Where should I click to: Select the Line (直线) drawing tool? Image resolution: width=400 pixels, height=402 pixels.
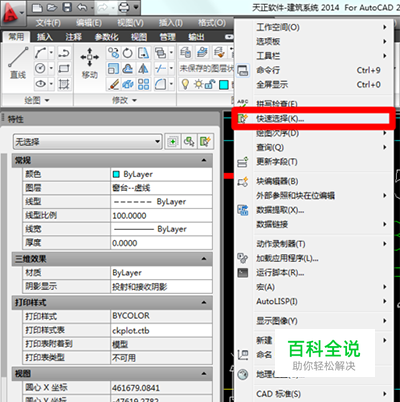(18, 63)
